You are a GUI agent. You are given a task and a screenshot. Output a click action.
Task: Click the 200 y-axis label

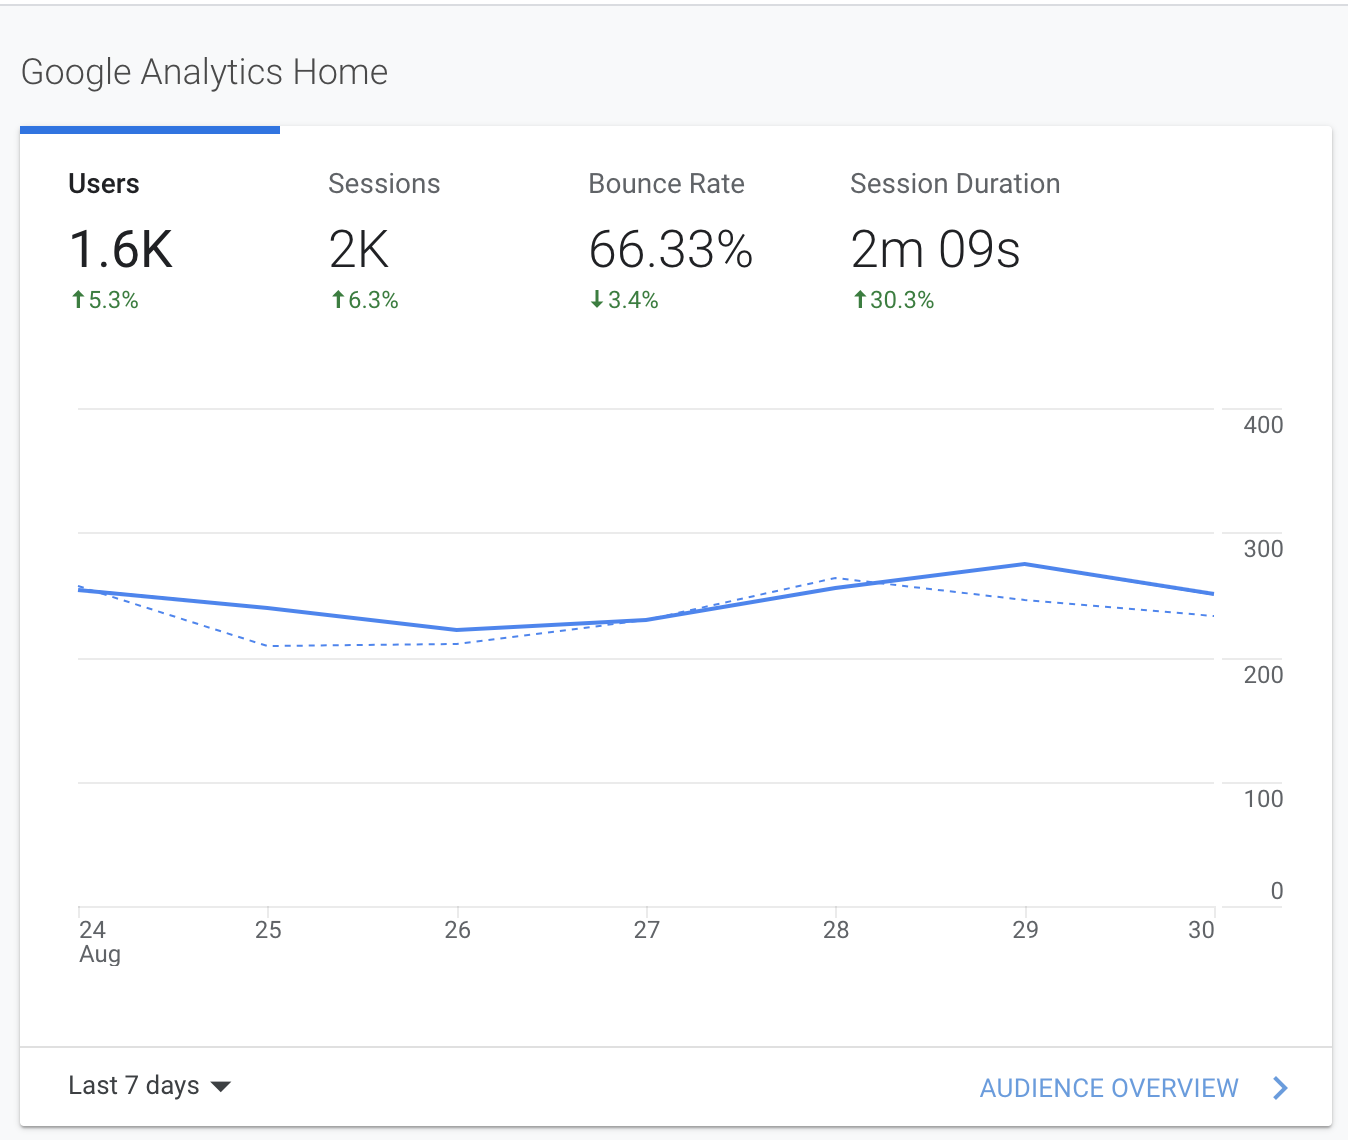pos(1263,675)
